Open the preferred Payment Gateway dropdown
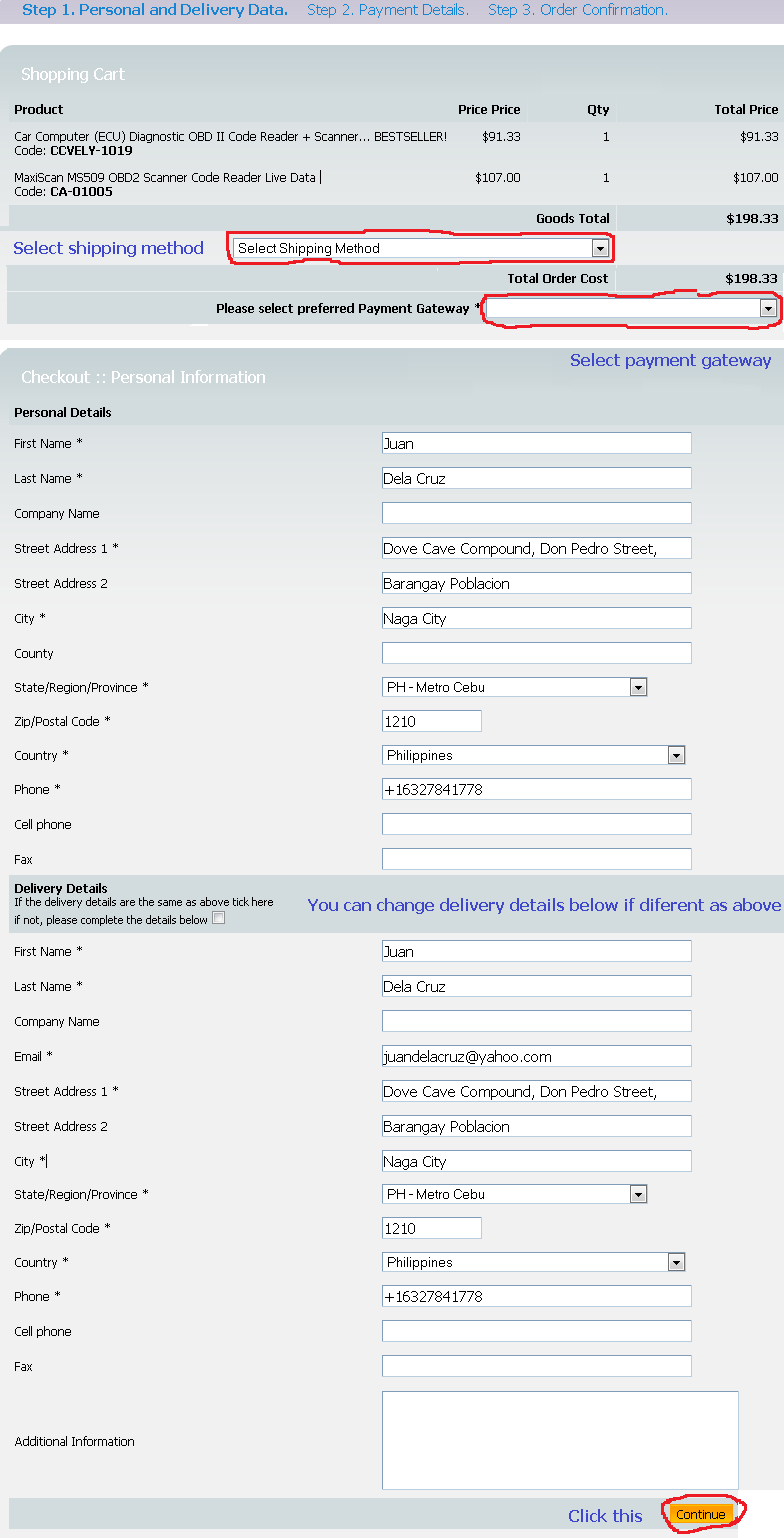The image size is (784, 1538). click(631, 309)
